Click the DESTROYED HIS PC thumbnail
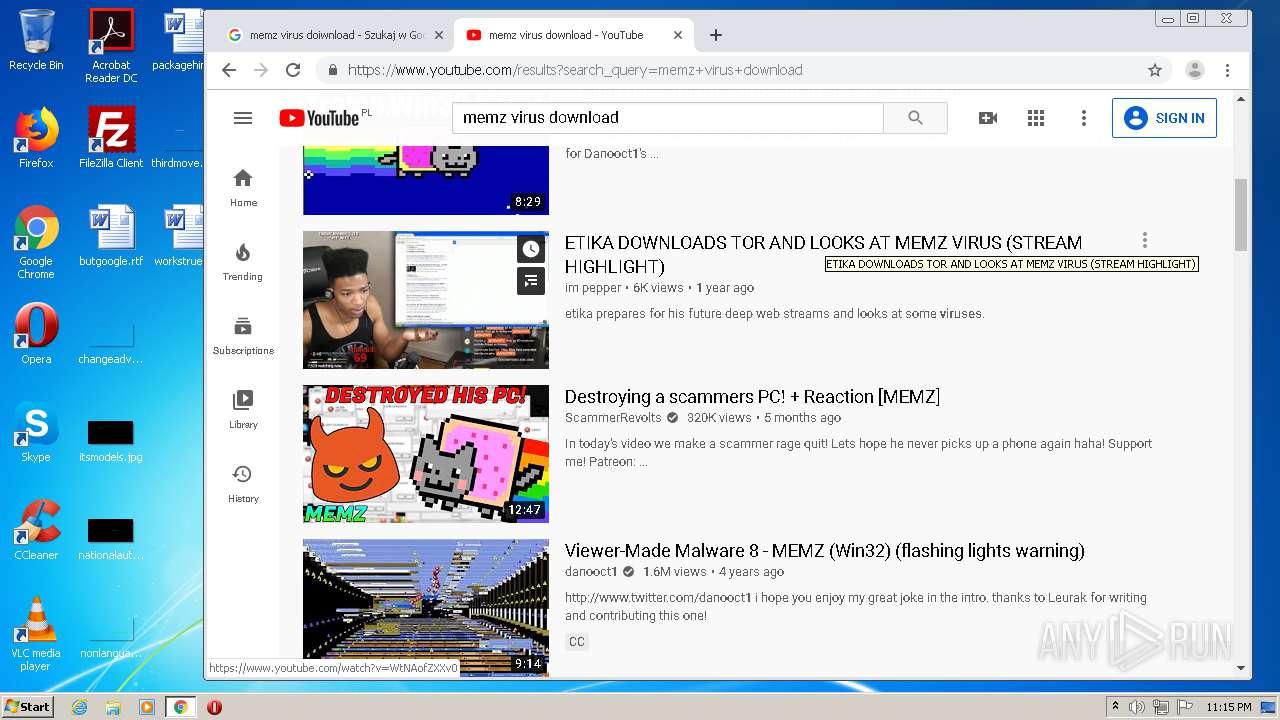The image size is (1280, 720). coord(426,454)
